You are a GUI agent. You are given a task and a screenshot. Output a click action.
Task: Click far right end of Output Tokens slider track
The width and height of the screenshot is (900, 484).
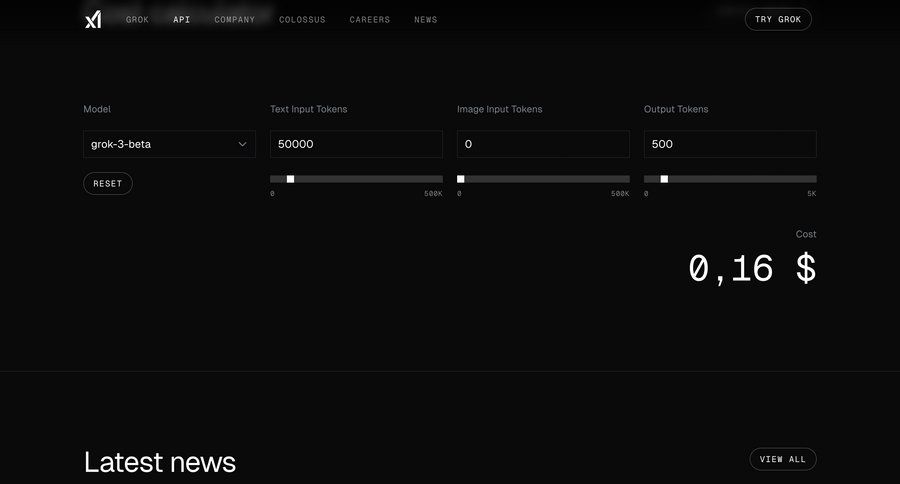(814, 179)
